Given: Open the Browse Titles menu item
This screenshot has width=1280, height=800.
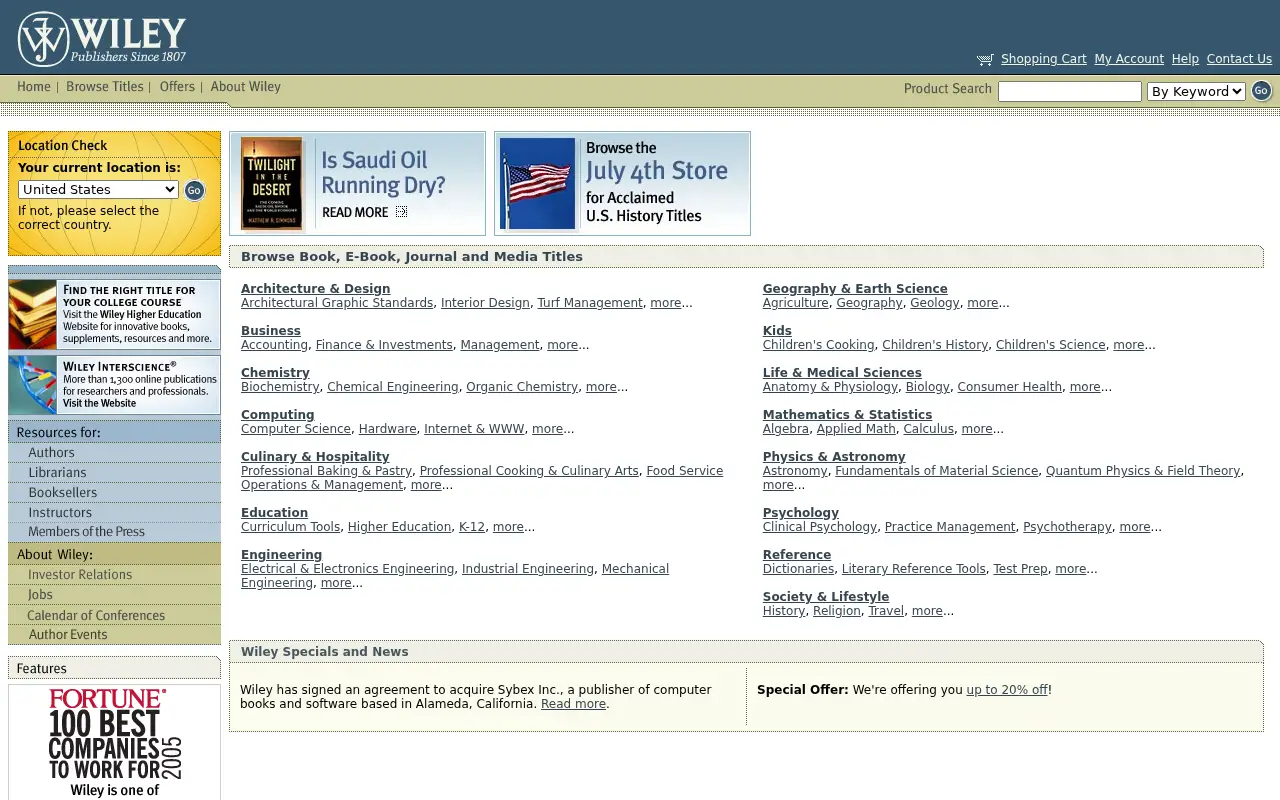Looking at the screenshot, I should coord(105,87).
